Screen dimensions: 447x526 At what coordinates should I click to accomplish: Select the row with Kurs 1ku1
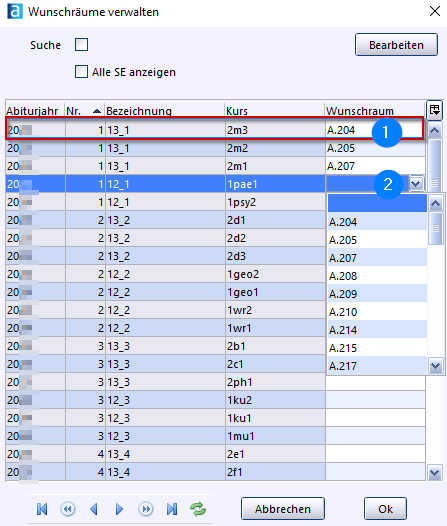[215, 418]
